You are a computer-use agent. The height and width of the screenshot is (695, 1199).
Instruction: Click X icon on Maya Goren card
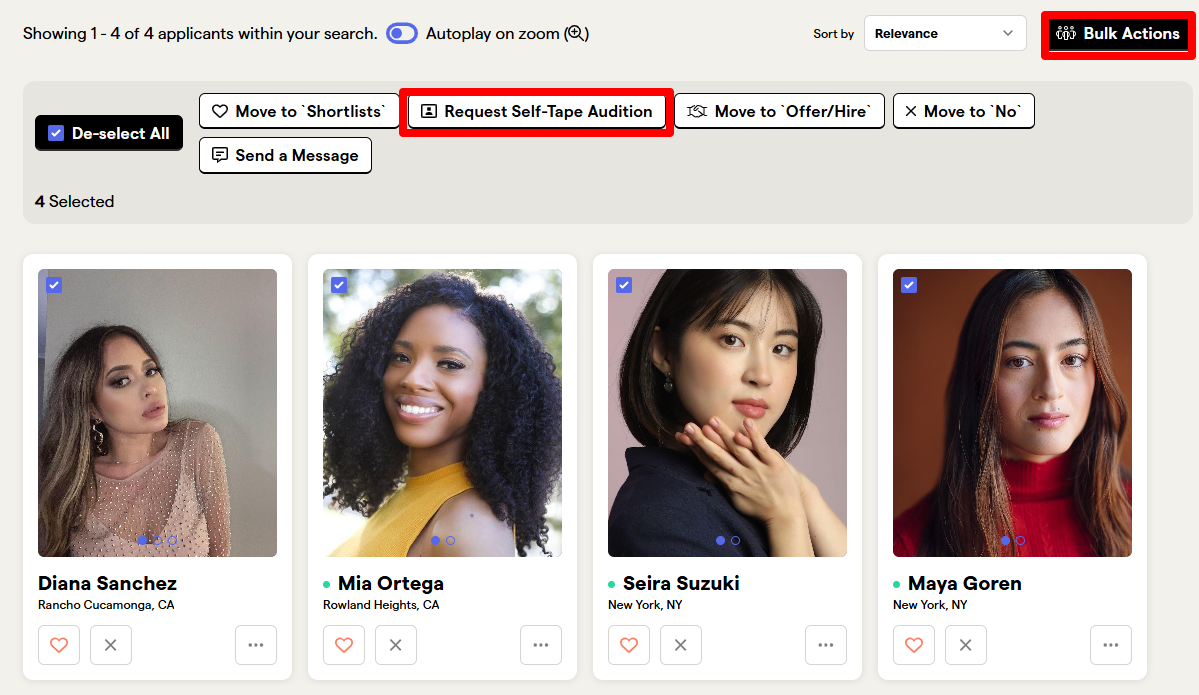pyautogui.click(x=966, y=645)
